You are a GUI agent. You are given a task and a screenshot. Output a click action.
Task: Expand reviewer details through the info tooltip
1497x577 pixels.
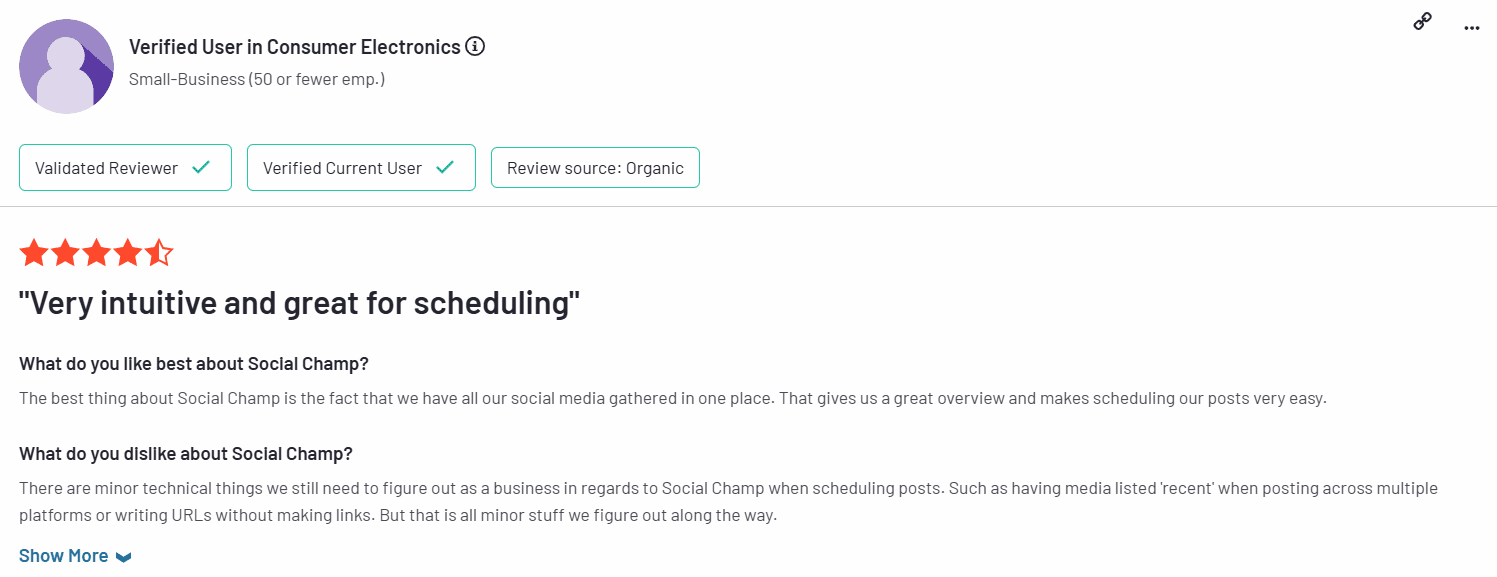point(475,46)
